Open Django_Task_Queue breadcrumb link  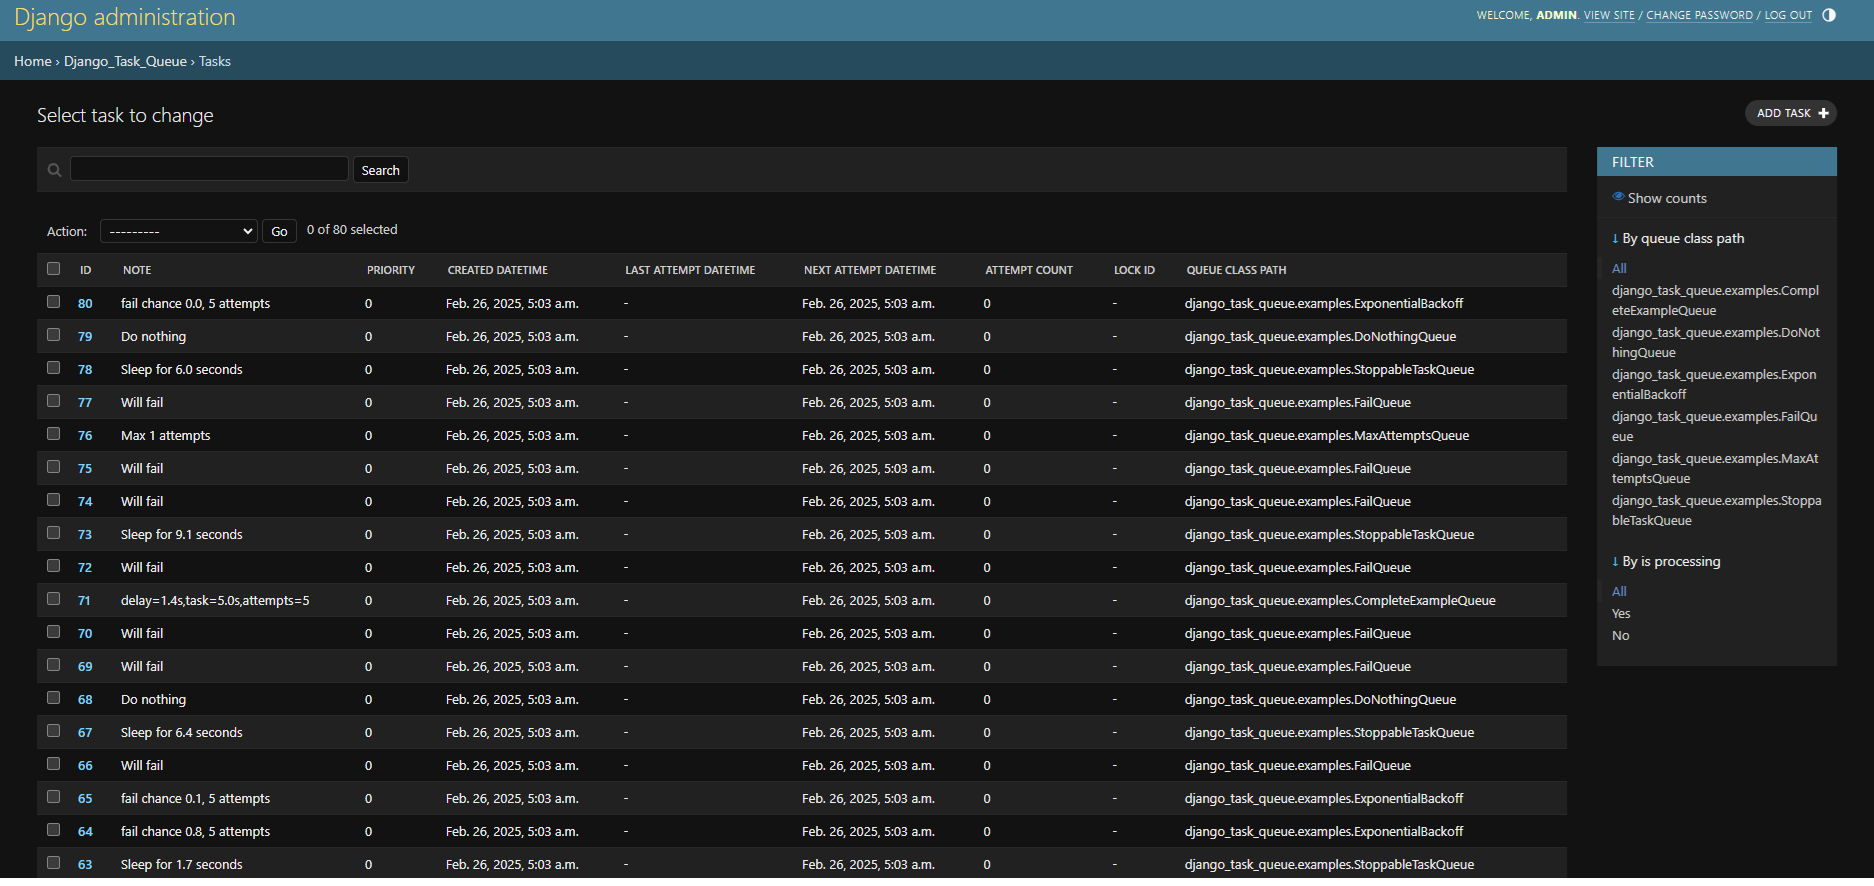point(125,61)
